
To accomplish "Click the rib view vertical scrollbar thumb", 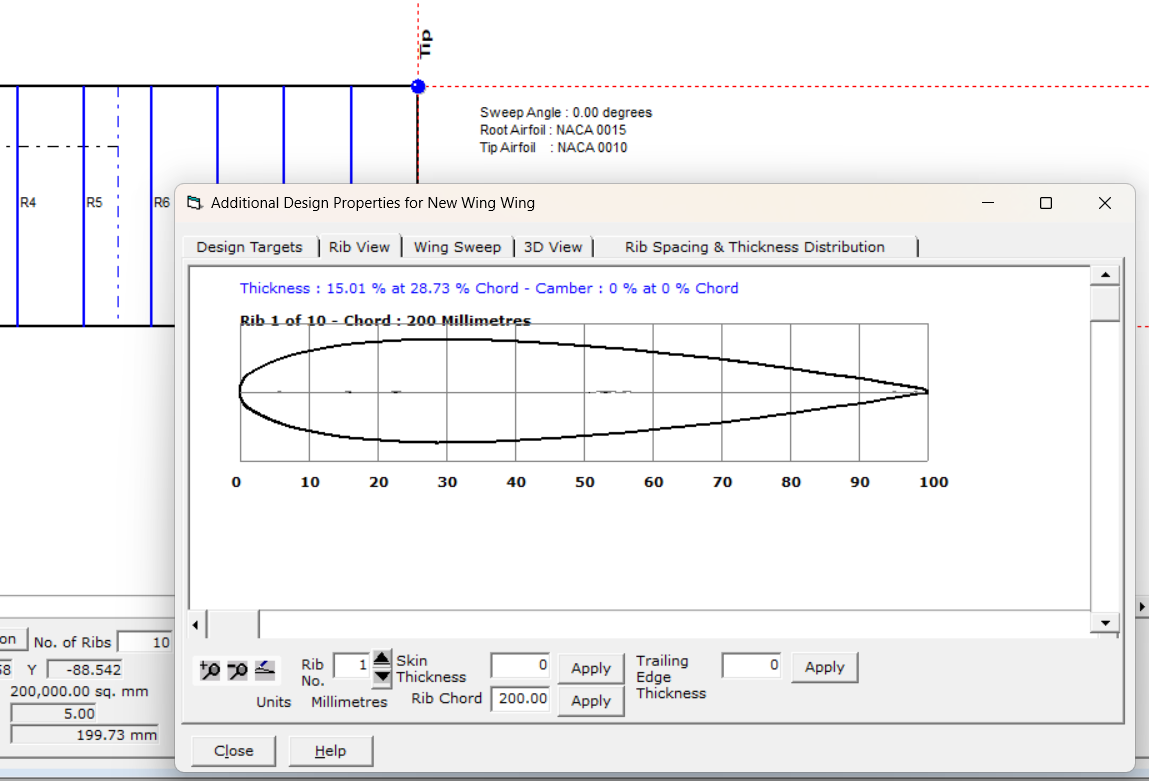I will [x=1105, y=303].
